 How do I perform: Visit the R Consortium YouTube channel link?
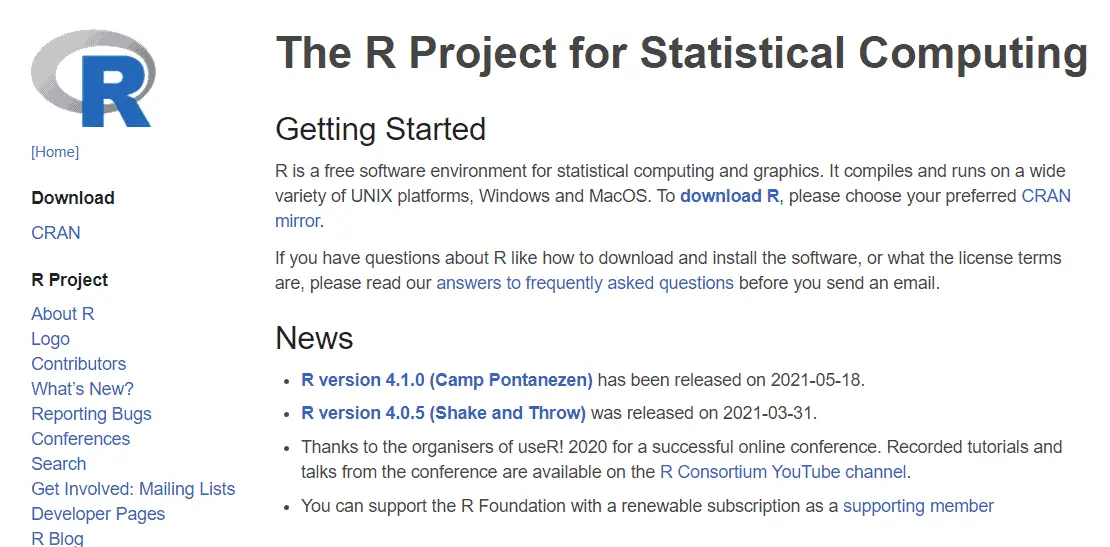tap(783, 472)
